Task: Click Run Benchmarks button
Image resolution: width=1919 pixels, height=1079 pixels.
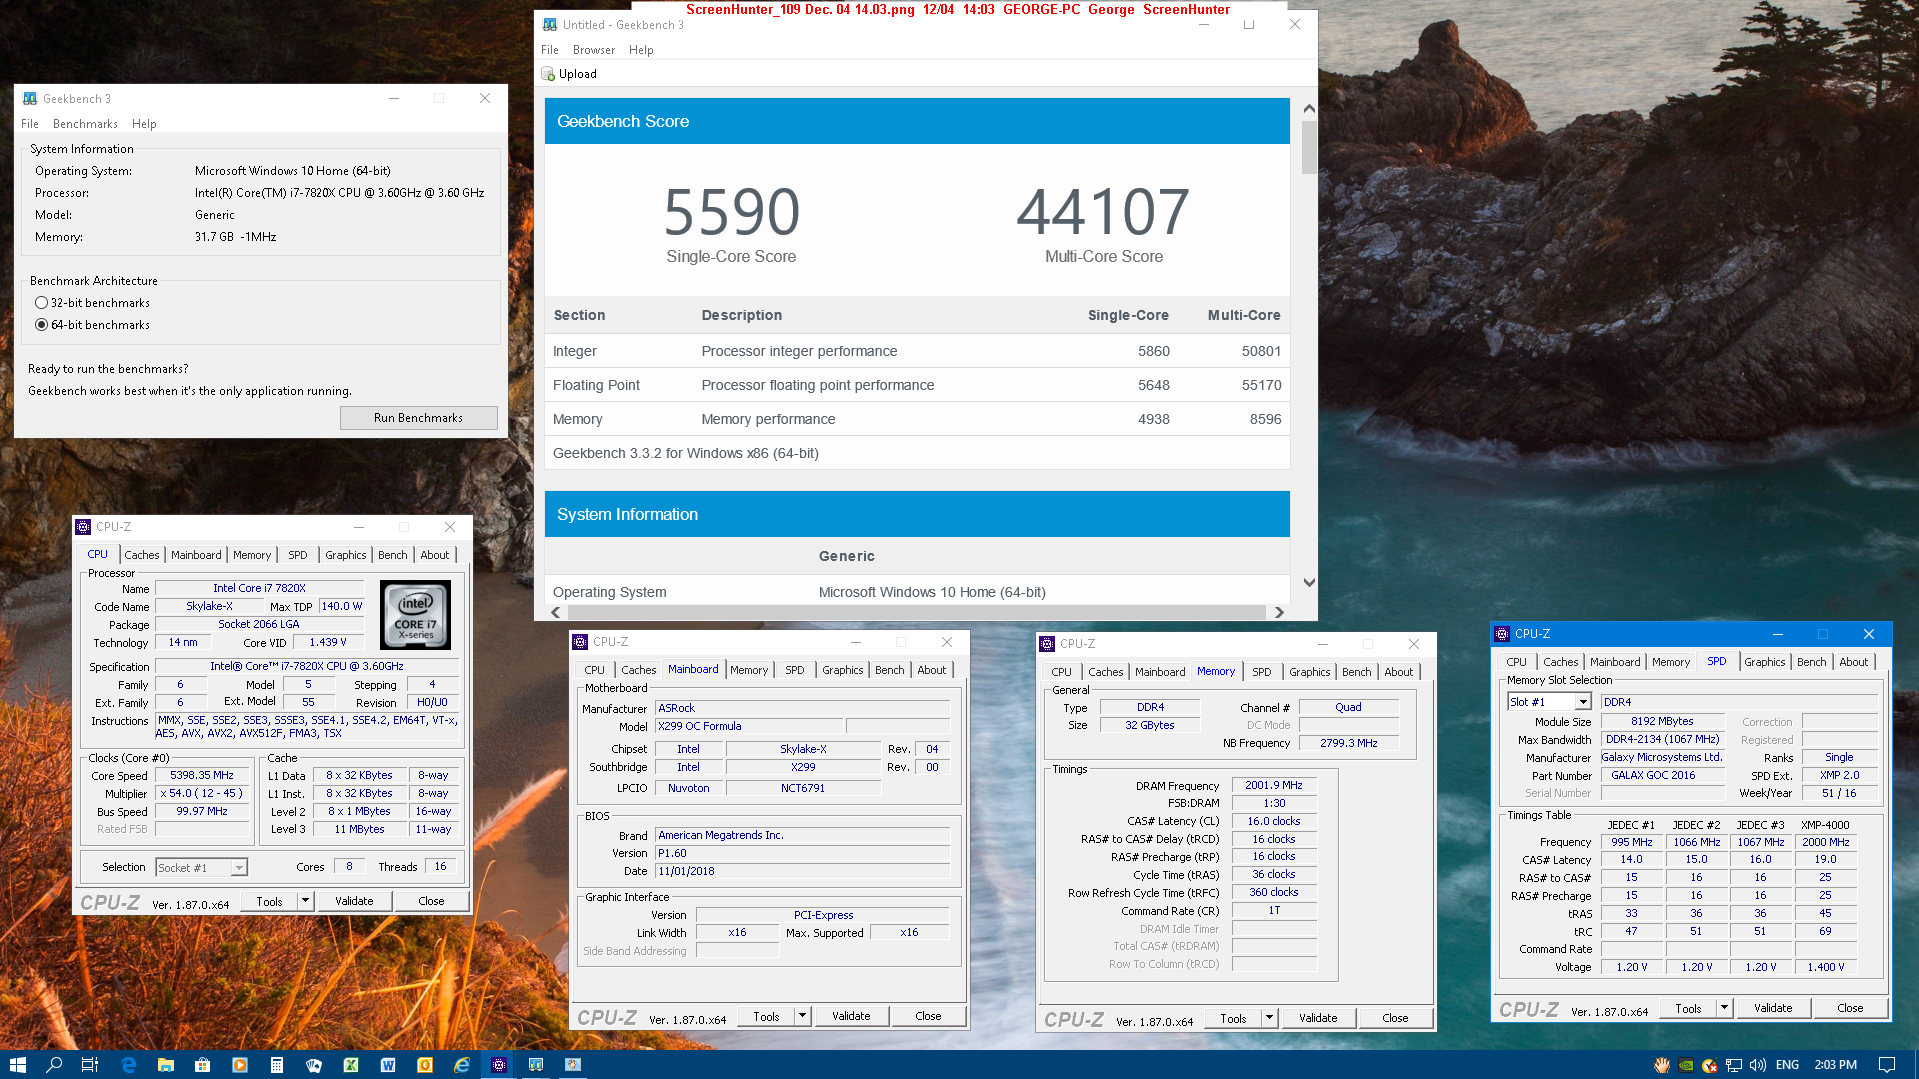Action: pyautogui.click(x=418, y=418)
